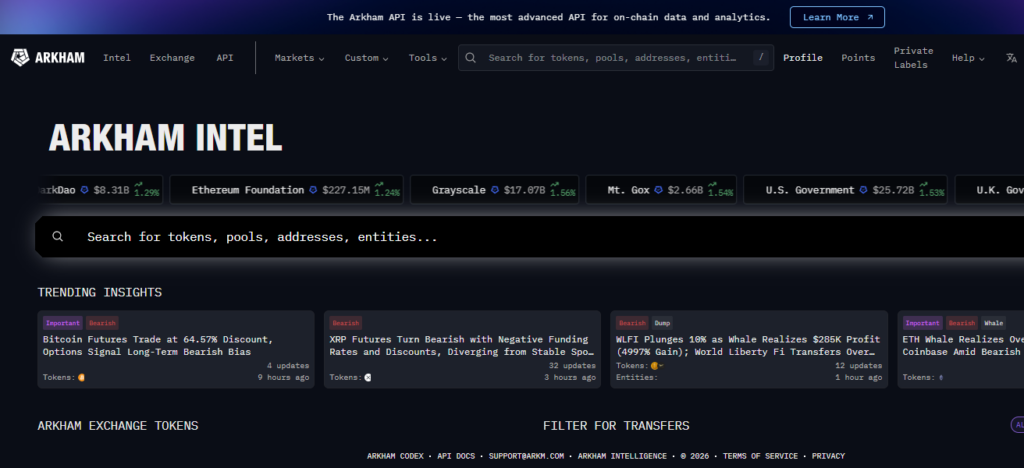Image resolution: width=1024 pixels, height=468 pixels.
Task: Click the Bearish tag on the XRP Futures card
Action: [x=345, y=323]
